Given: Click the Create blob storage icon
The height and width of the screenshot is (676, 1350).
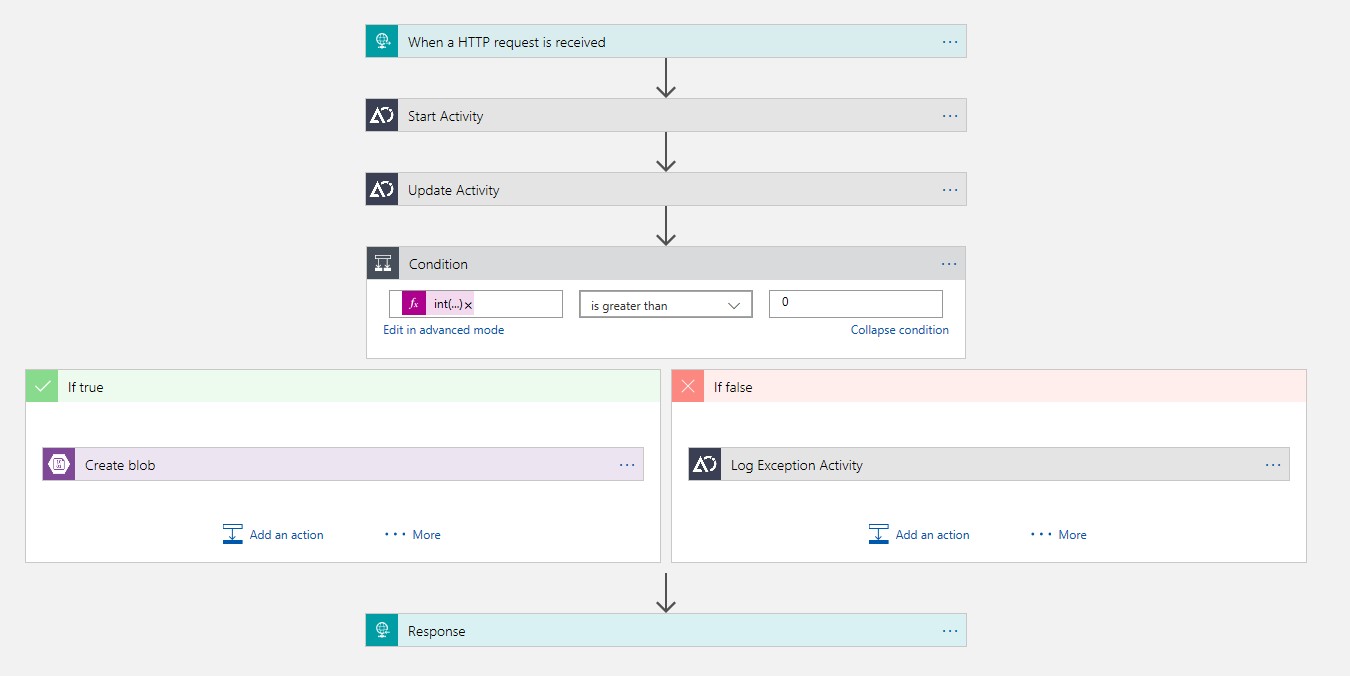Looking at the screenshot, I should tap(59, 465).
